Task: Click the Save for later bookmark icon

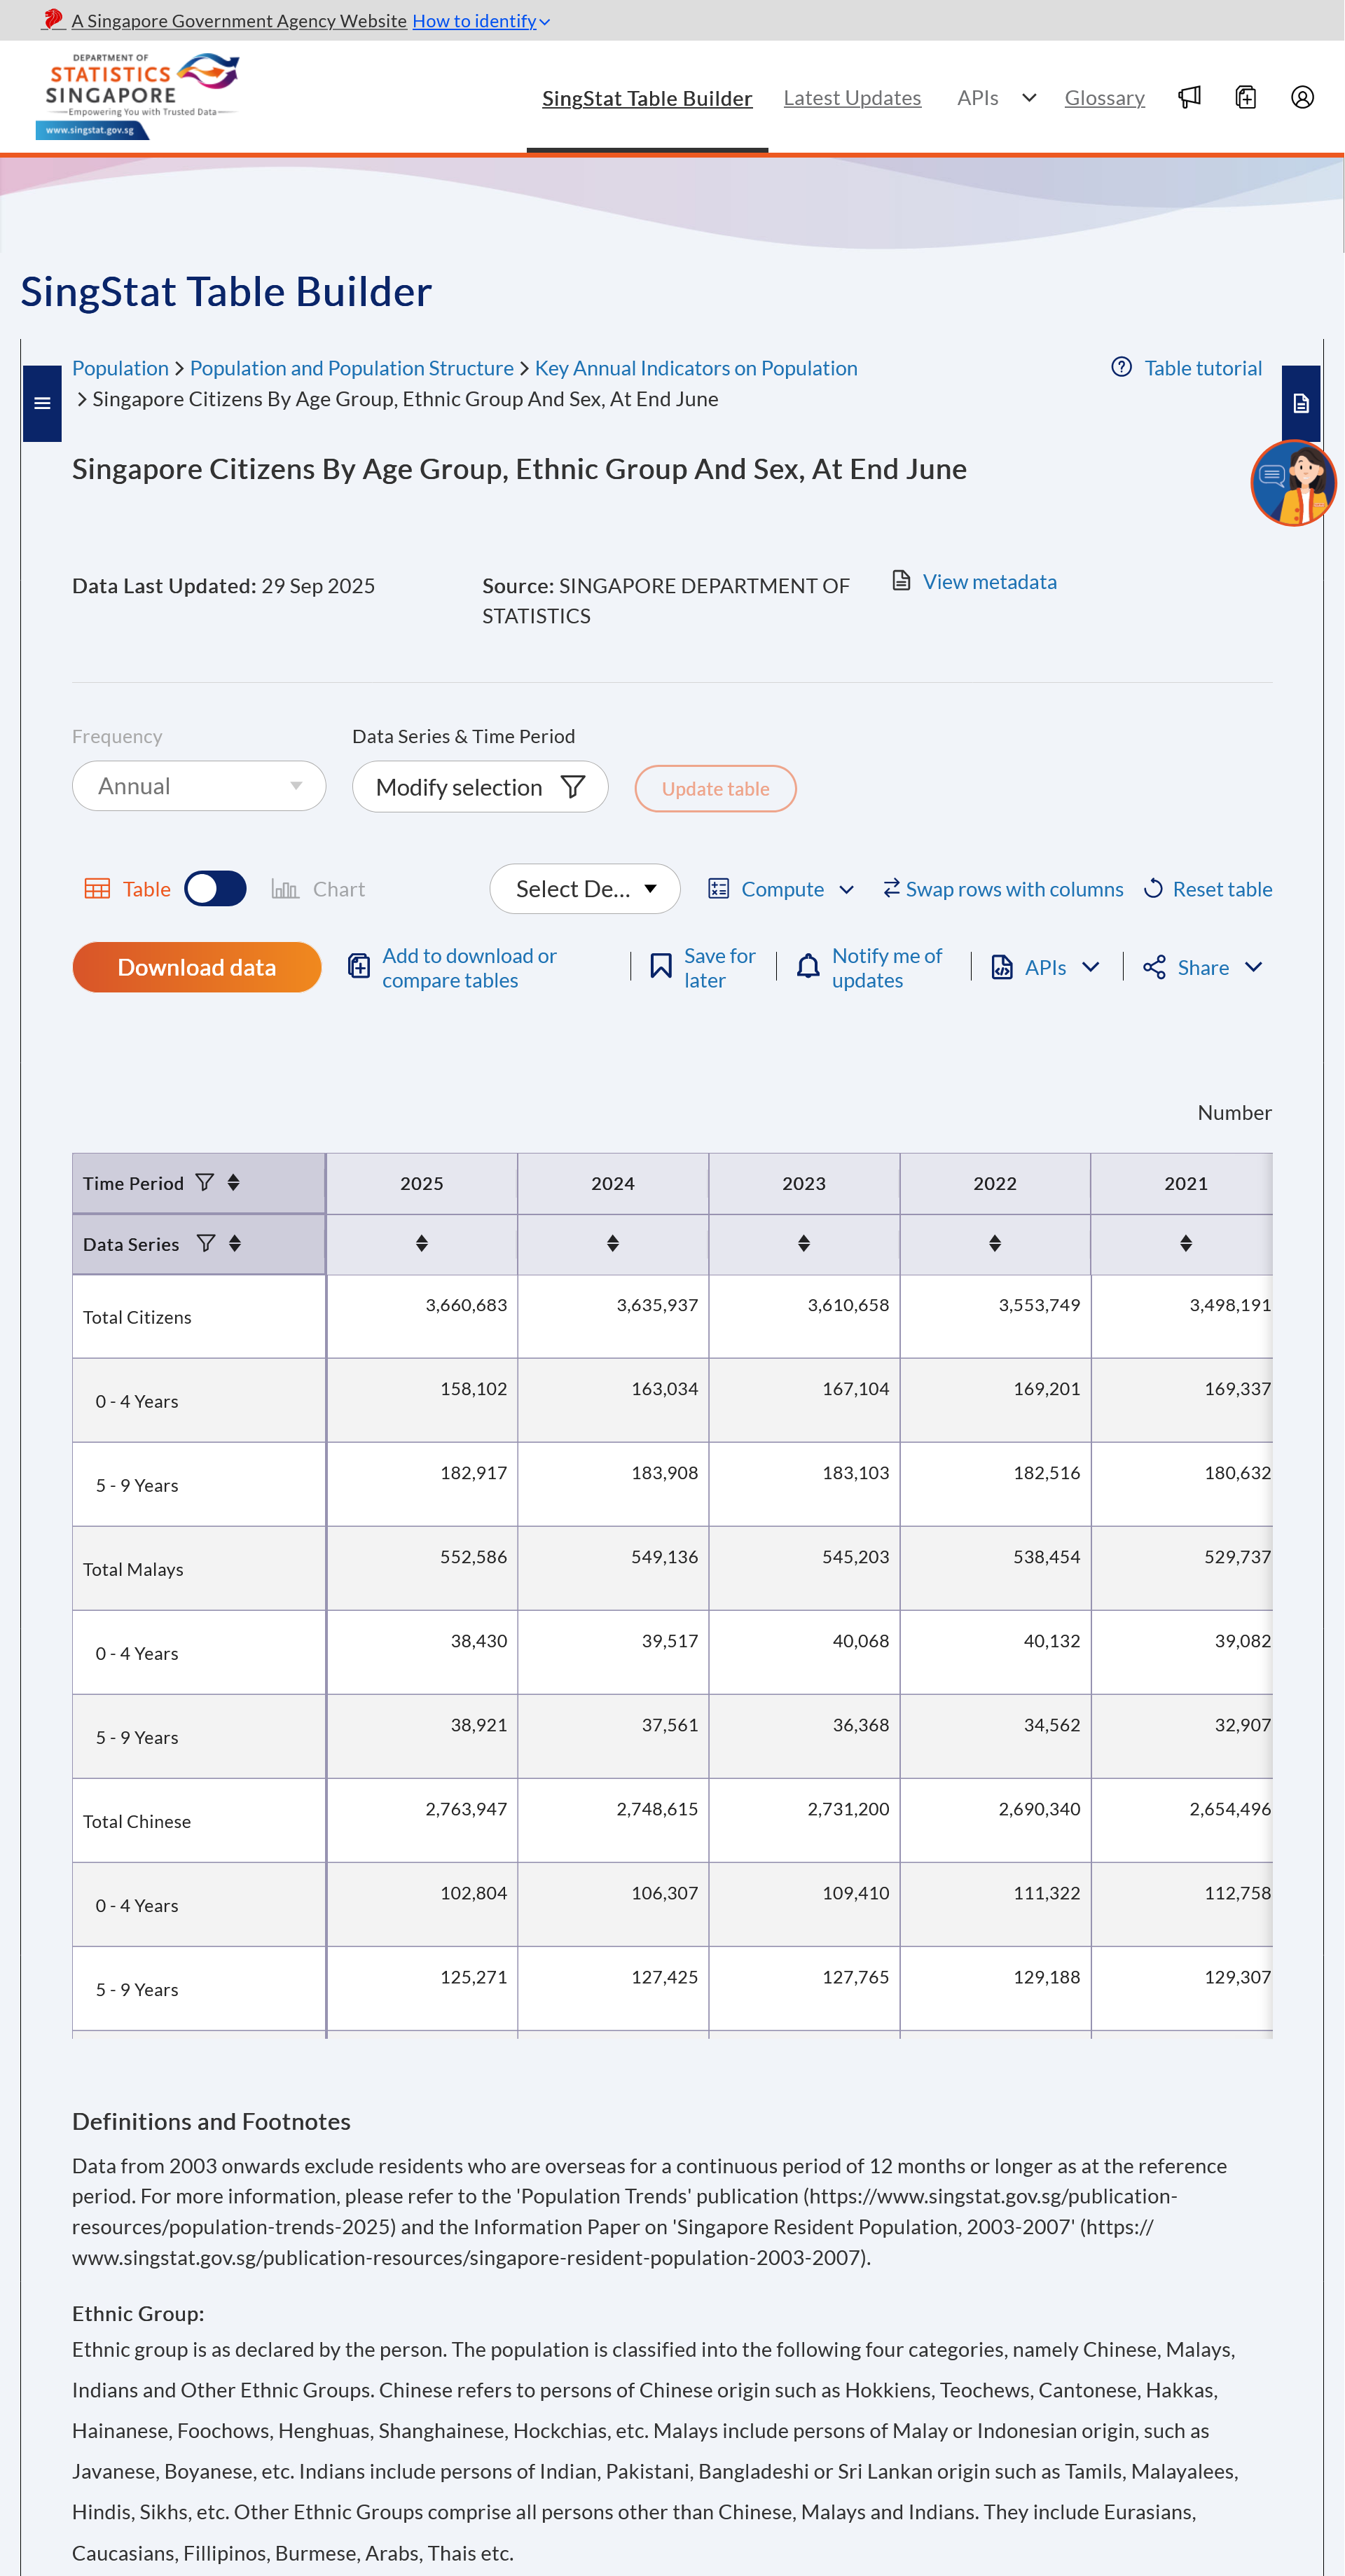Action: point(661,966)
